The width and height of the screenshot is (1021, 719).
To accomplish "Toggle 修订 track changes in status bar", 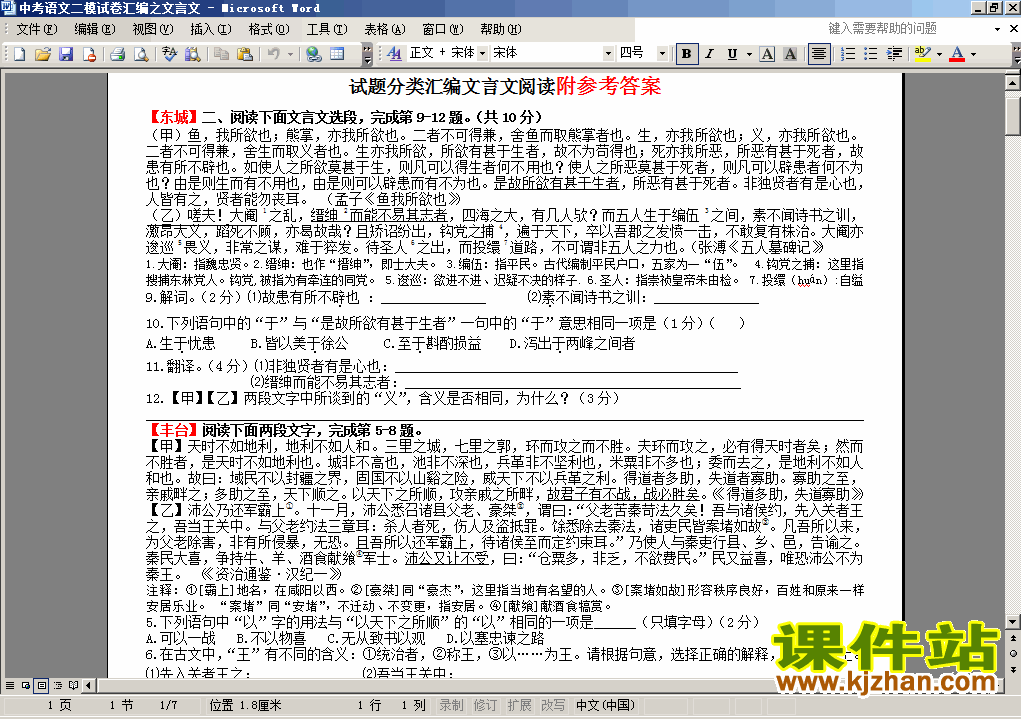I will 485,705.
